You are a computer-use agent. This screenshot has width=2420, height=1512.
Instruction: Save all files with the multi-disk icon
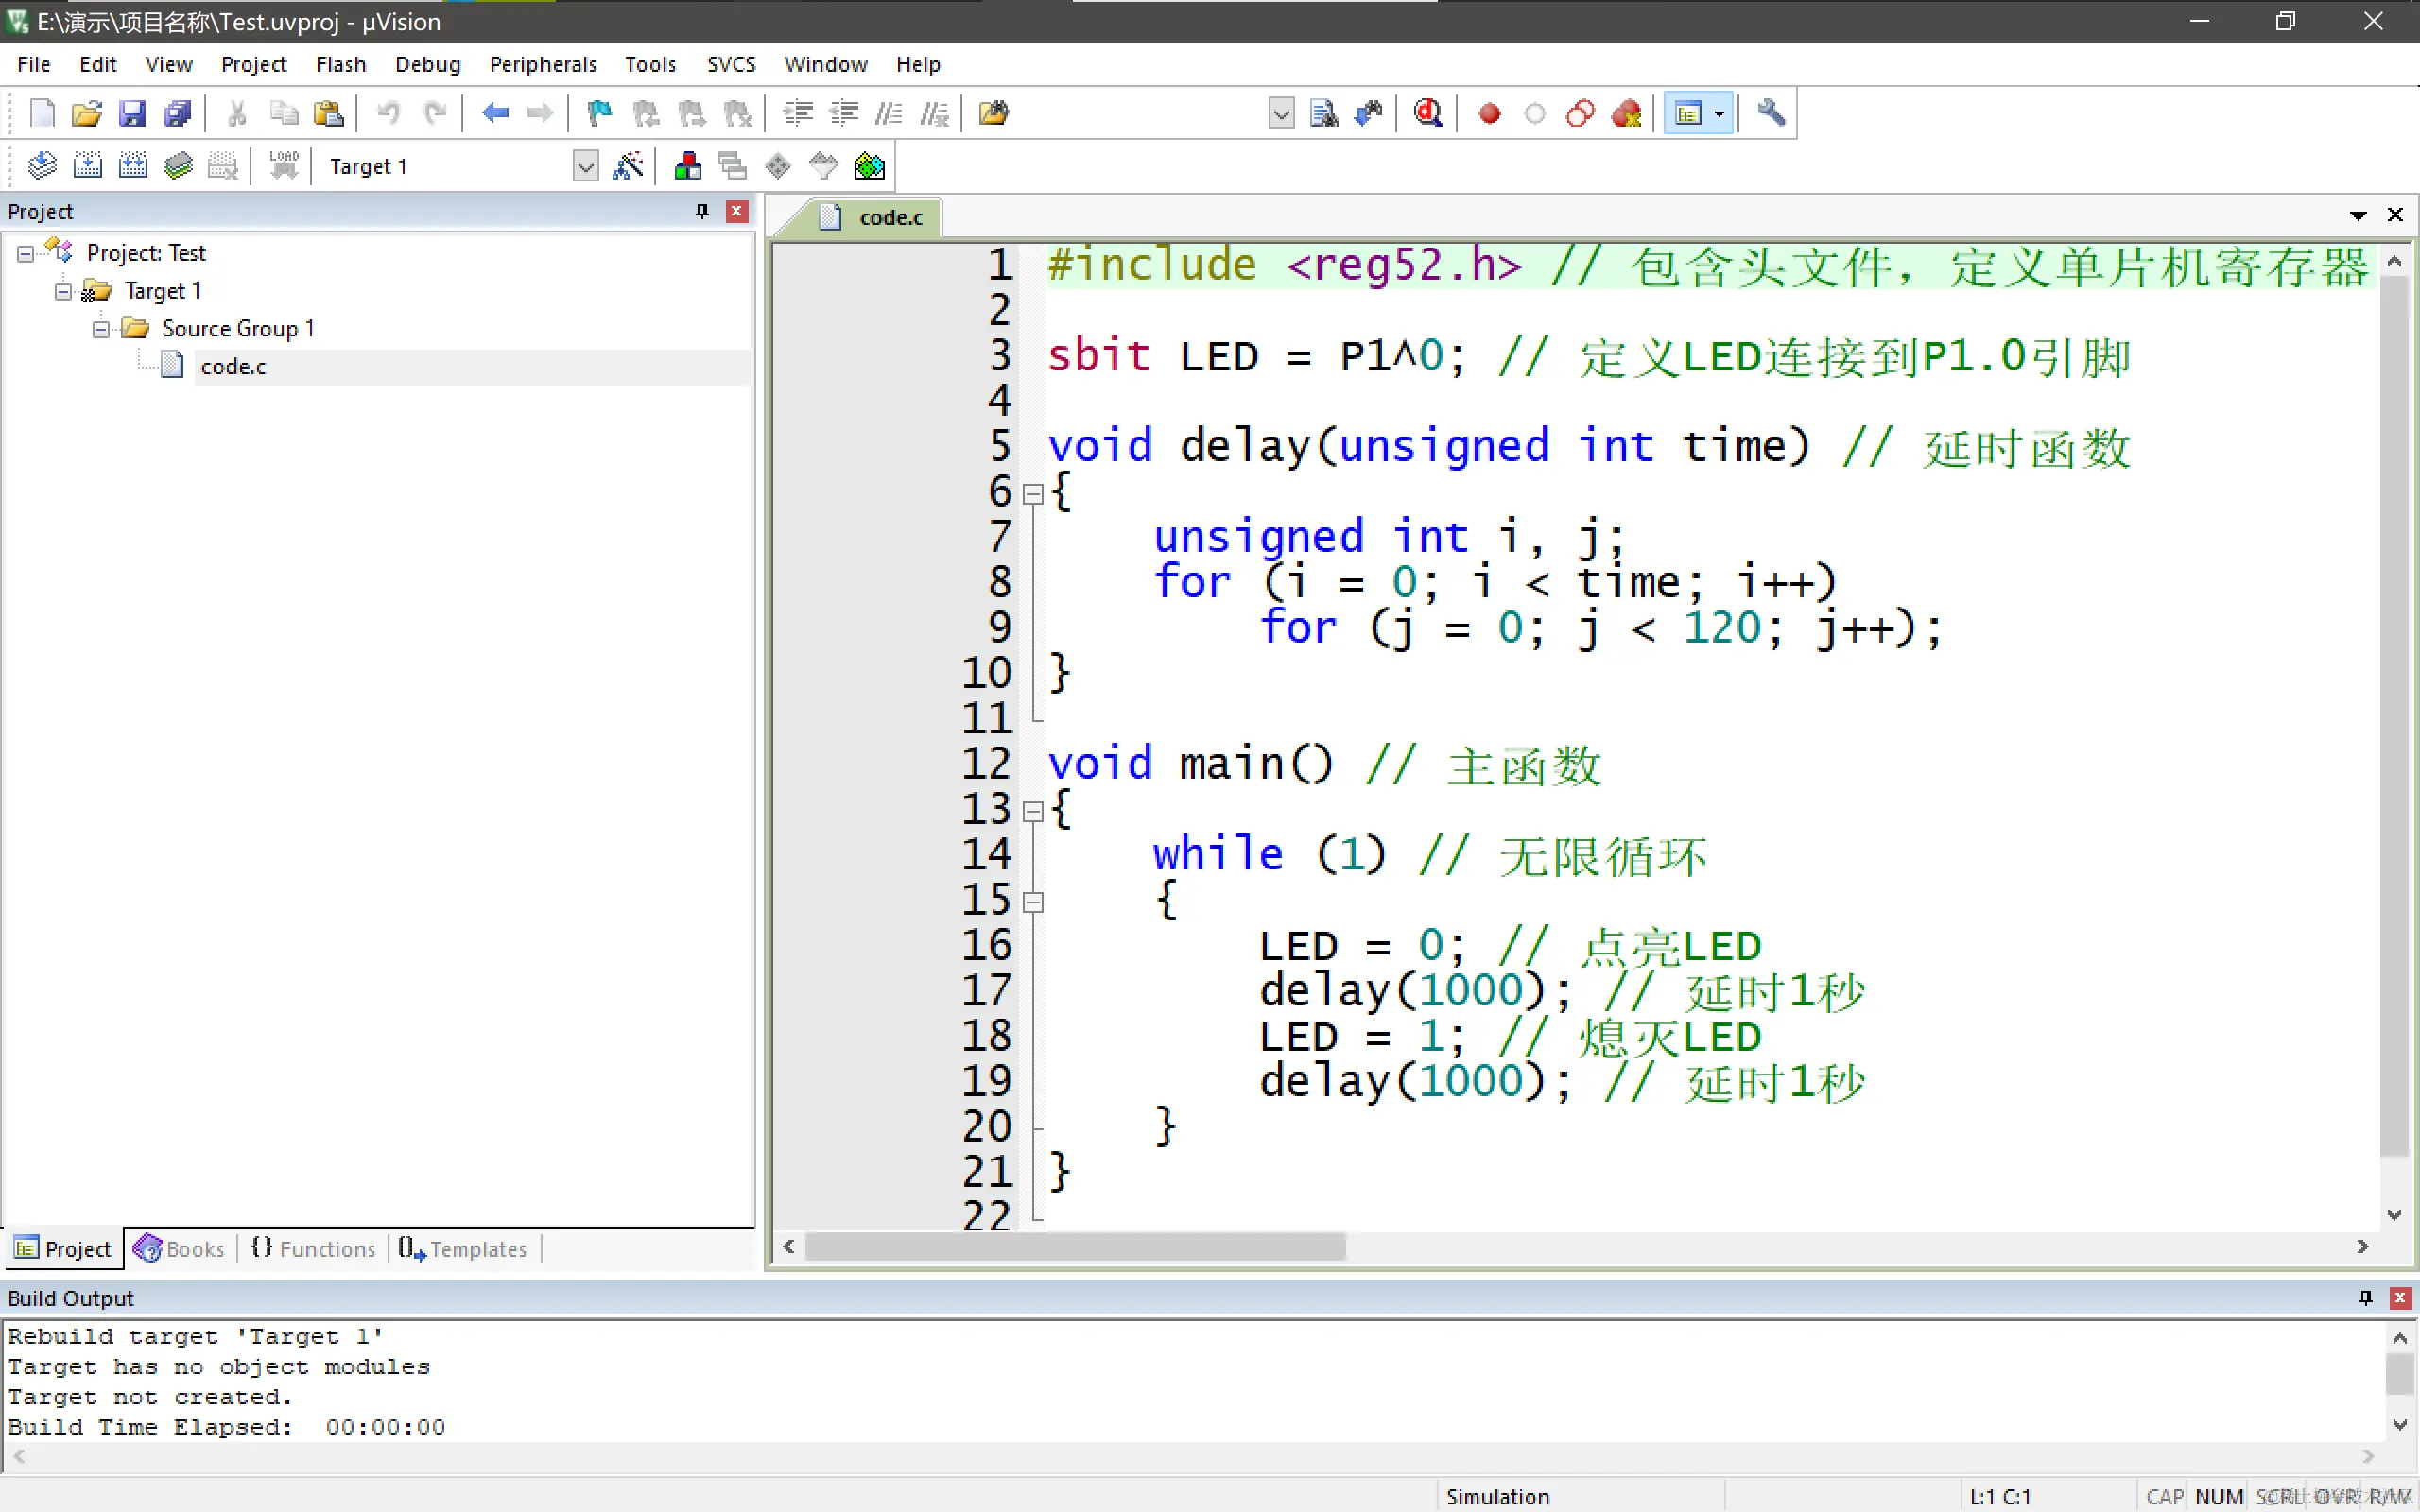[x=178, y=113]
